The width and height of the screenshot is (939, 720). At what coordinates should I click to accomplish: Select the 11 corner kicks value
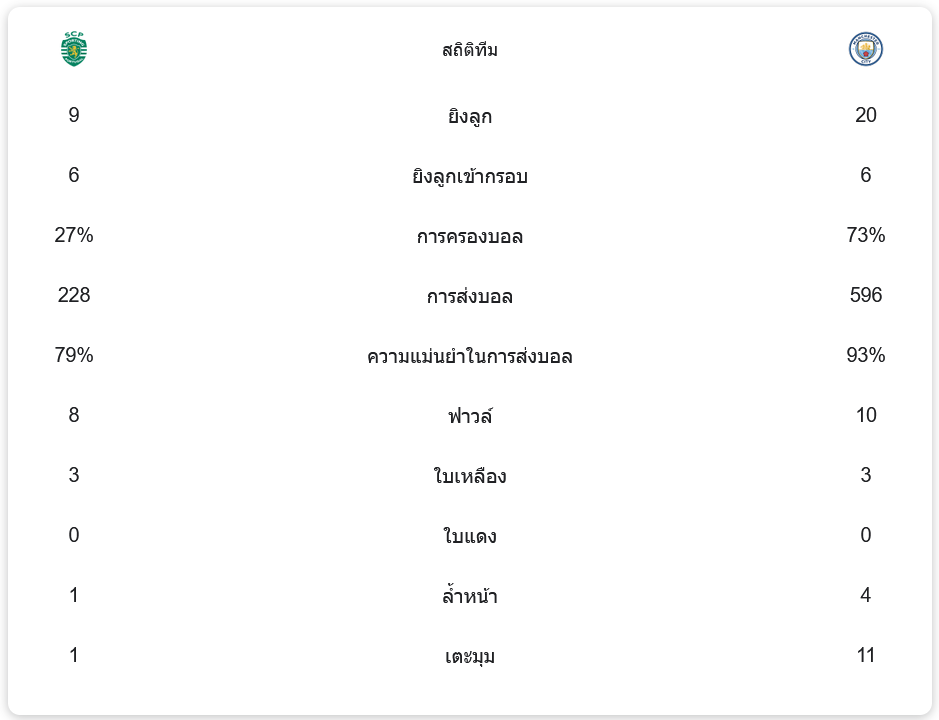coord(865,655)
